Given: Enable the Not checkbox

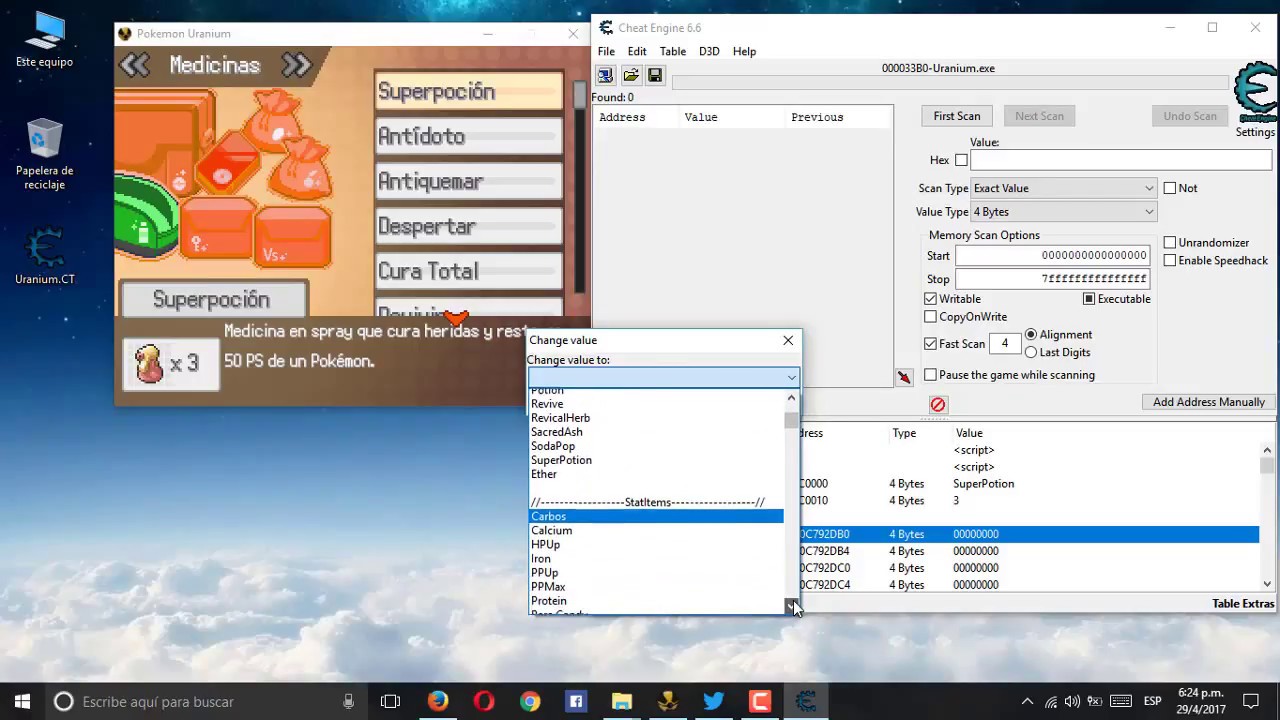Looking at the screenshot, I should (1170, 188).
